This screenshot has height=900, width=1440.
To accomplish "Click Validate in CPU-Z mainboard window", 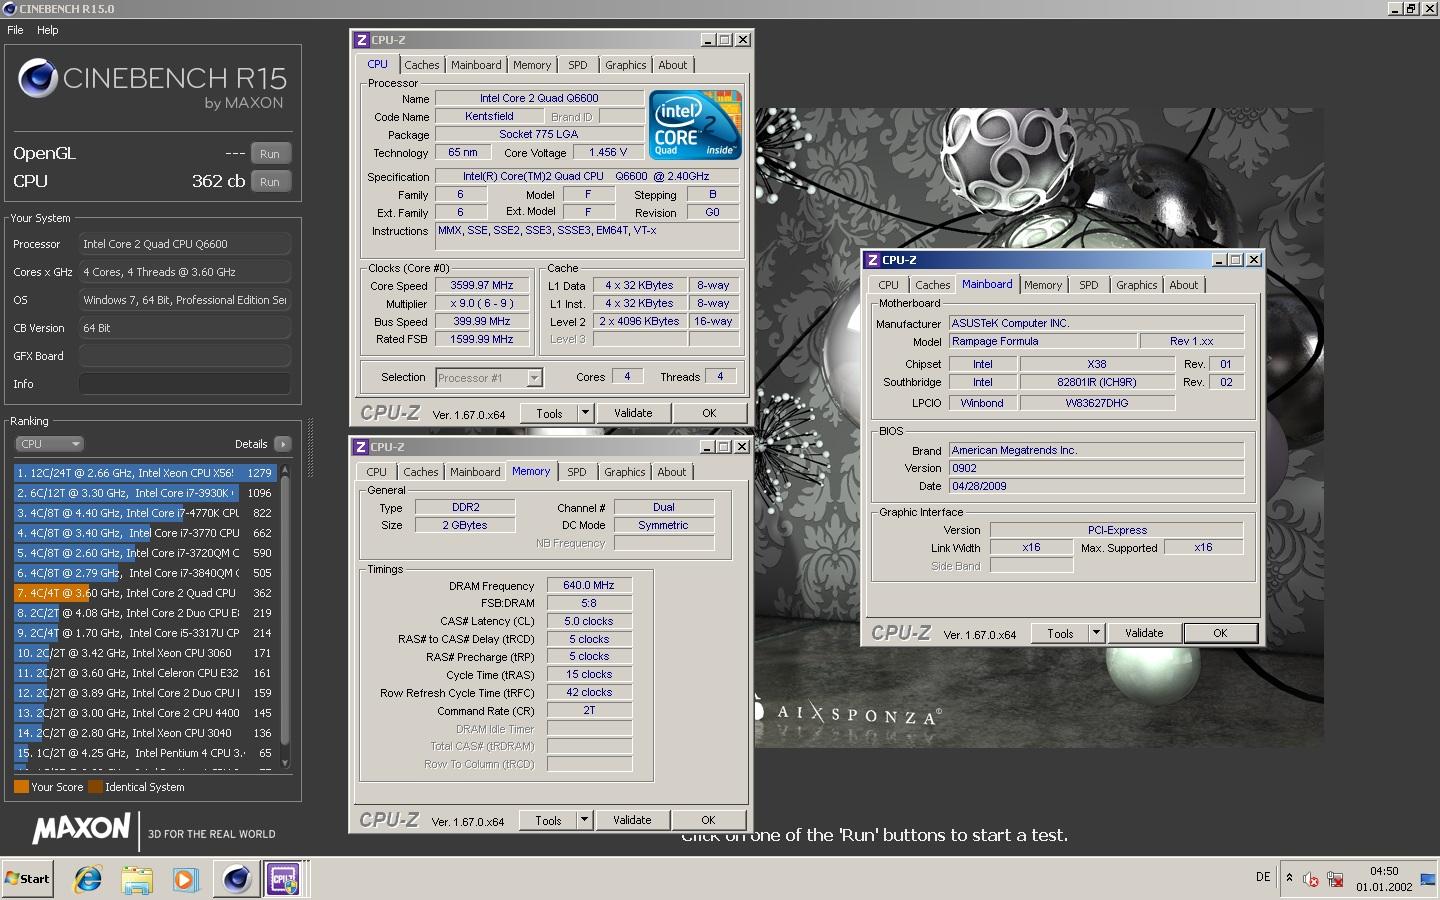I will coord(1144,633).
